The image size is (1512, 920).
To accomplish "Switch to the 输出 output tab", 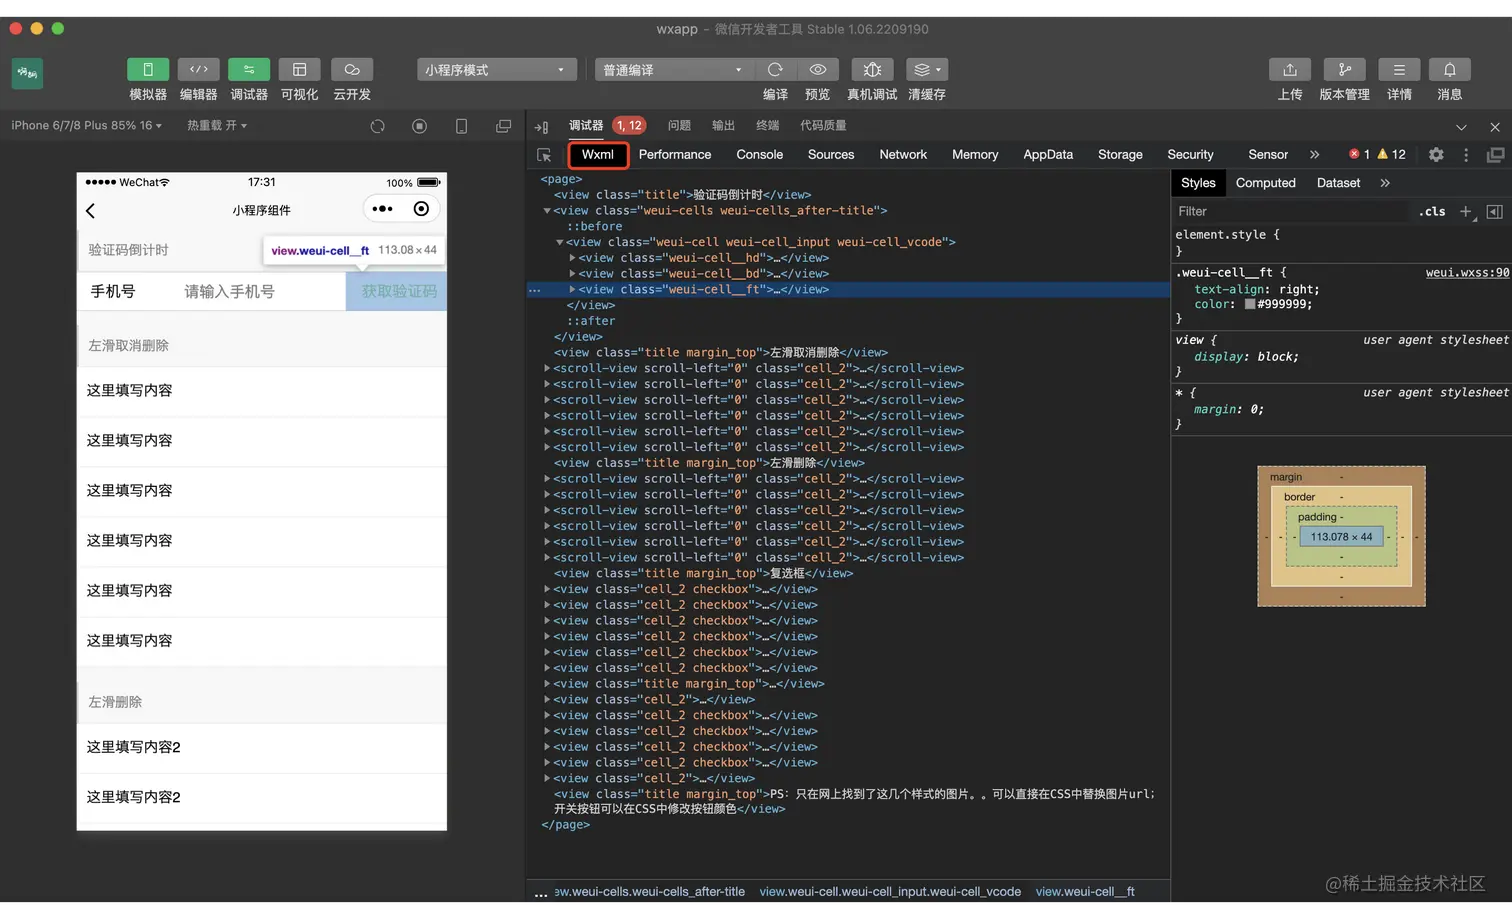I will coord(723,125).
